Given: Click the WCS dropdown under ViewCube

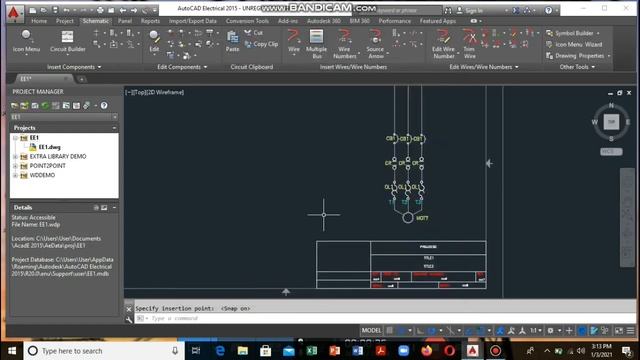Looking at the screenshot, I should coord(611,151).
